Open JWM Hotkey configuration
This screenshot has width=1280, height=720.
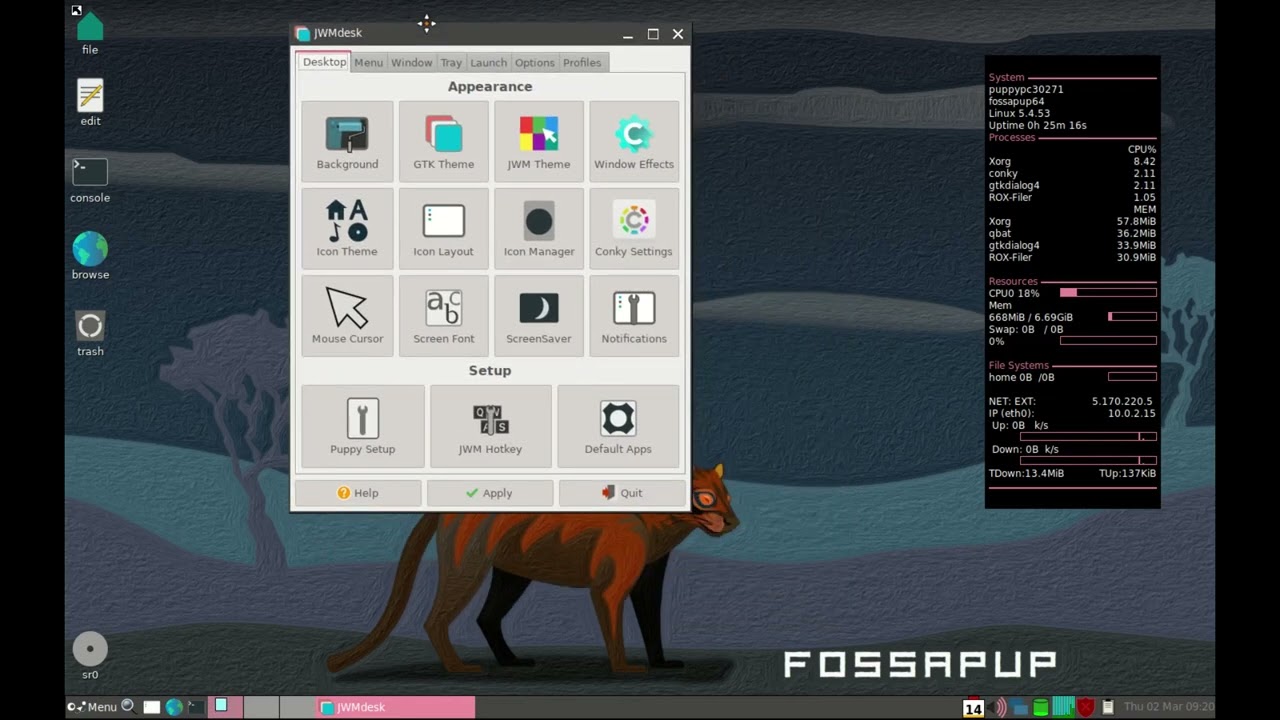pos(490,426)
